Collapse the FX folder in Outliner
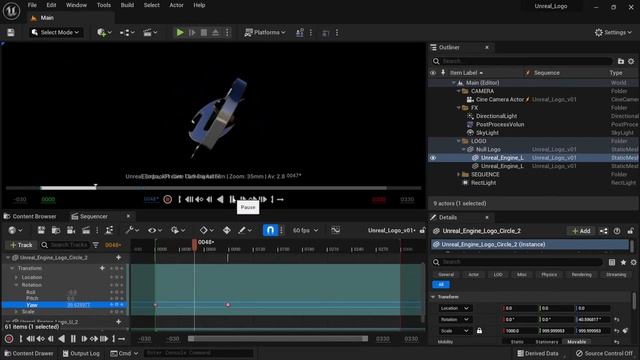The image size is (640, 360). [x=458, y=108]
